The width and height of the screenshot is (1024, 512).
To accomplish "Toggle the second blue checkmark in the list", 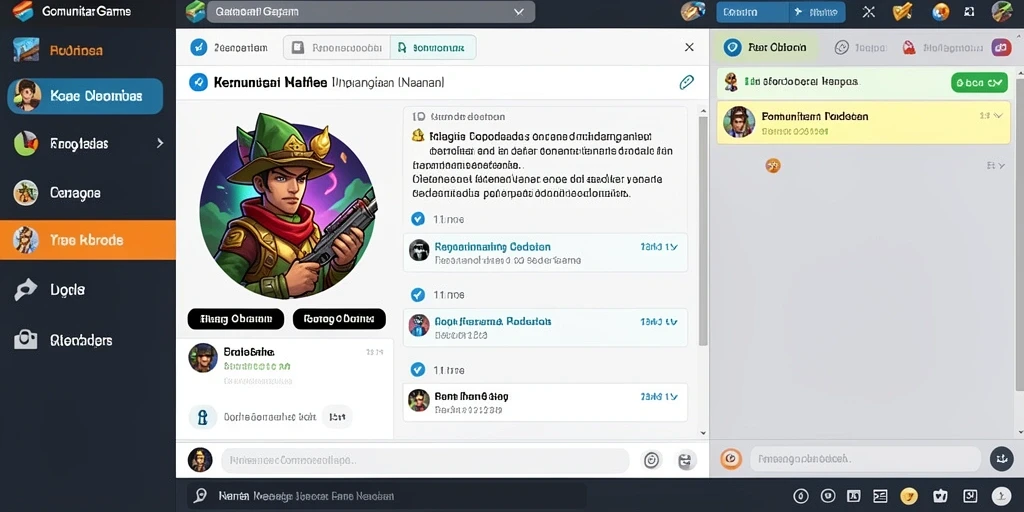I will pos(418,295).
